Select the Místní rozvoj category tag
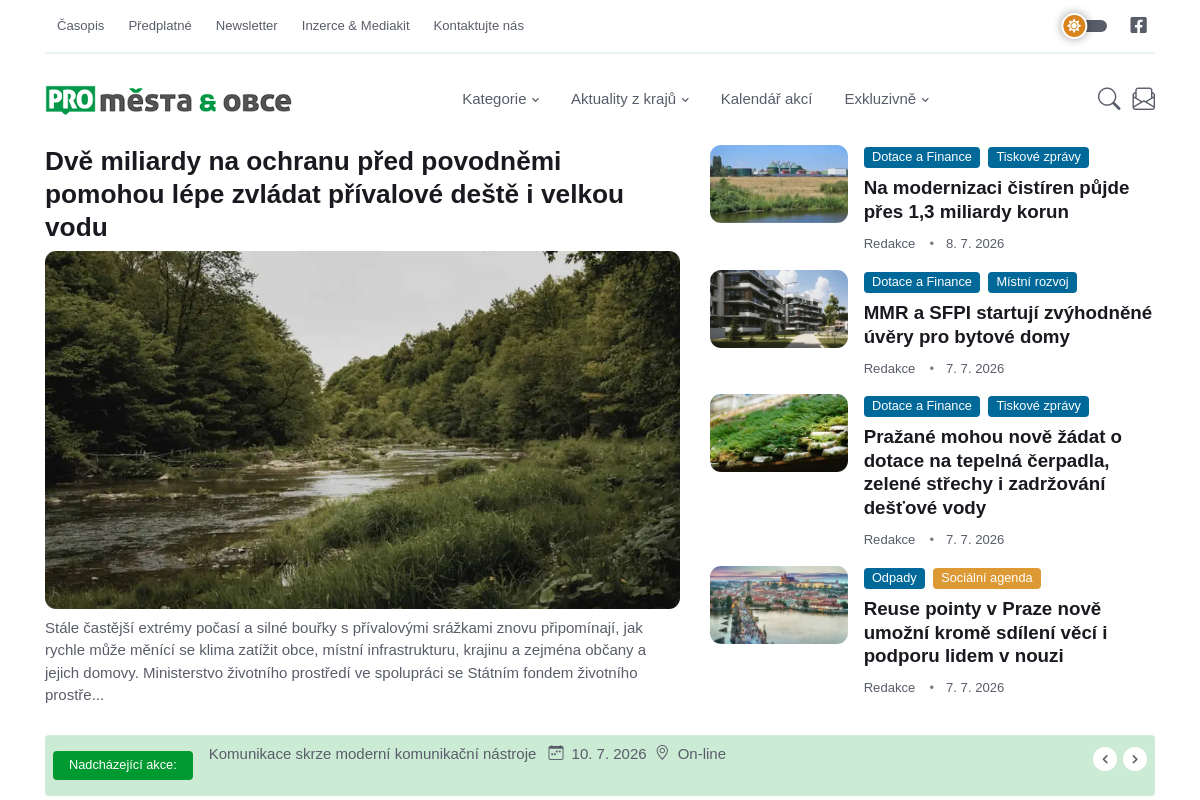Image resolution: width=1200 pixels, height=800 pixels. pos(1032,282)
